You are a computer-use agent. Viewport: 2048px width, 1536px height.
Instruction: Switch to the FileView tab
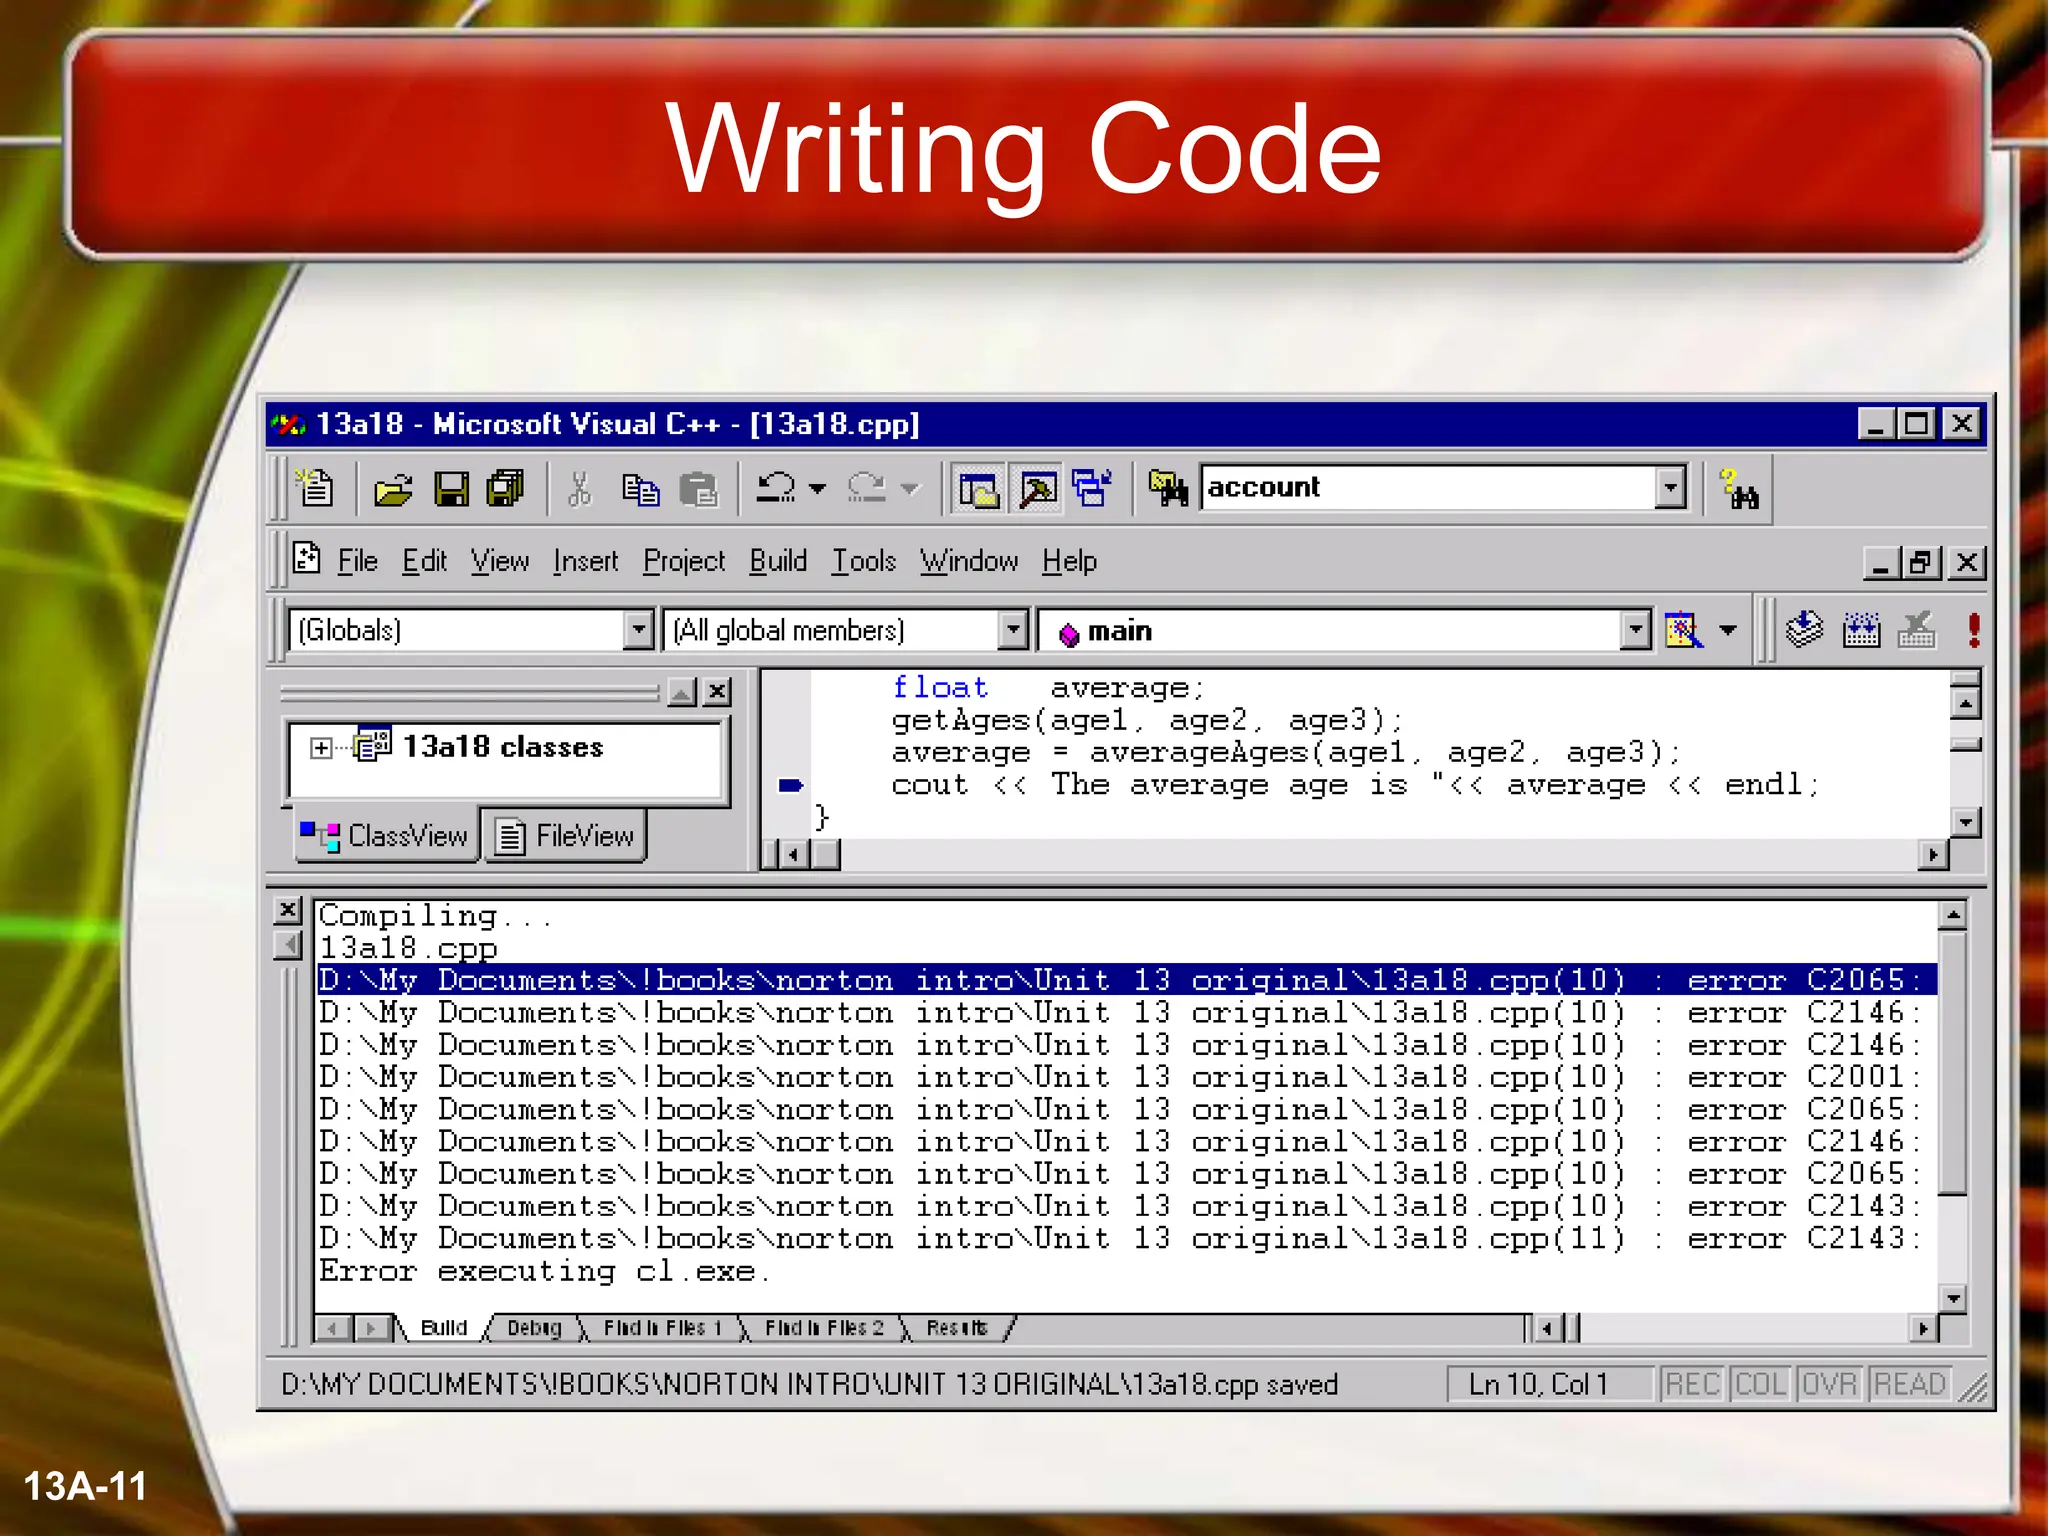(x=565, y=835)
